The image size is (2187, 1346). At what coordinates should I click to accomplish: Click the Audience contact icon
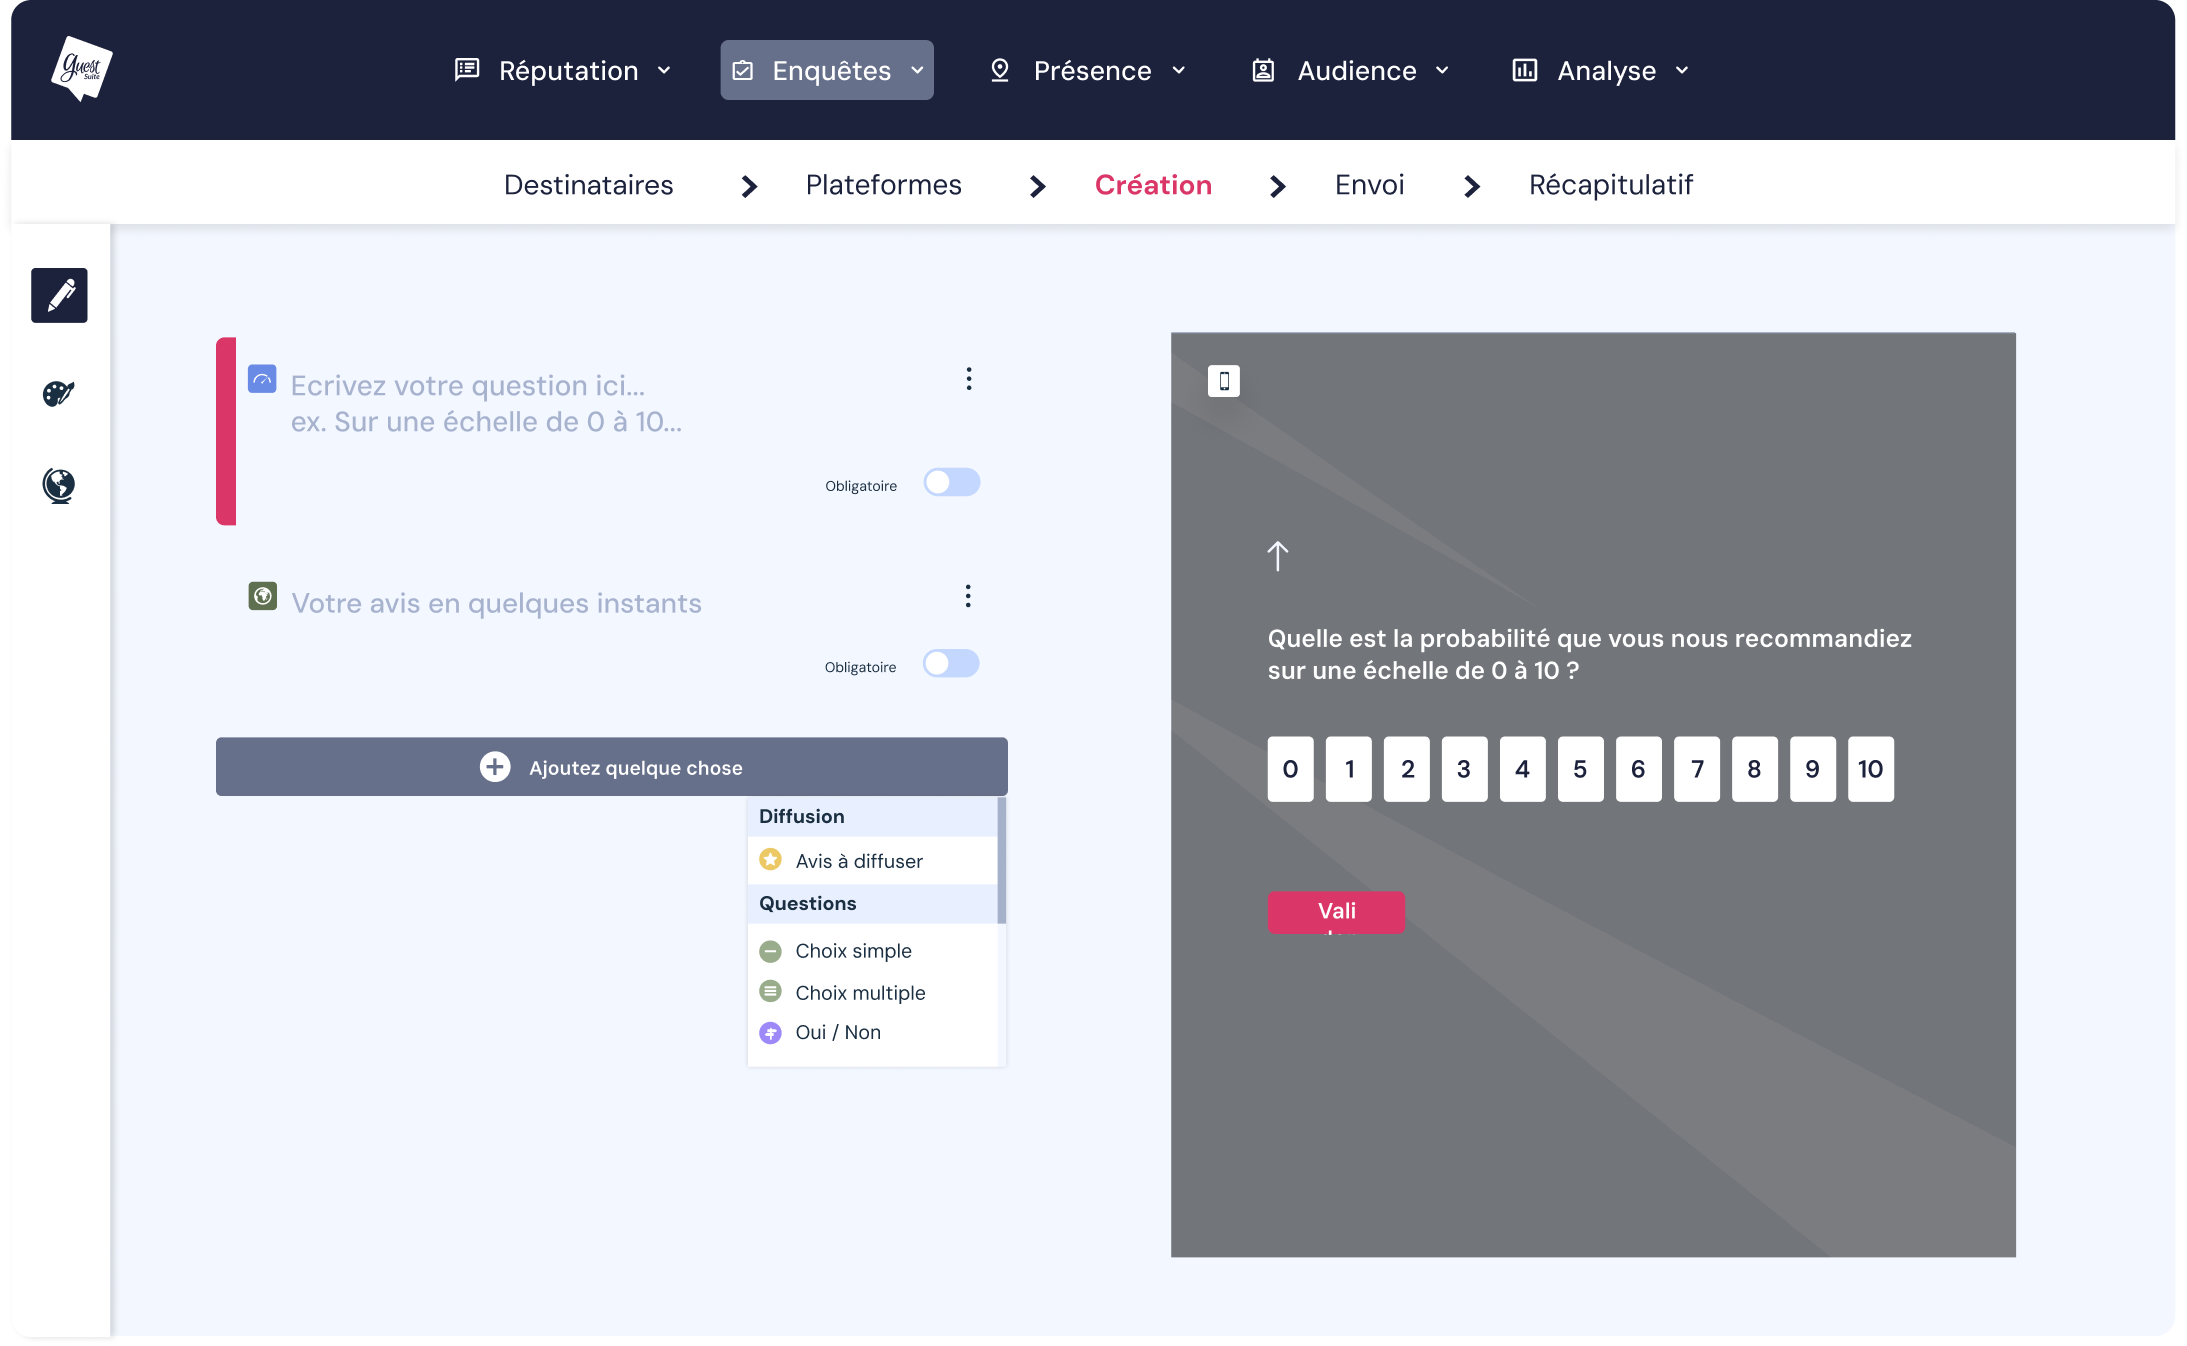(x=1263, y=70)
